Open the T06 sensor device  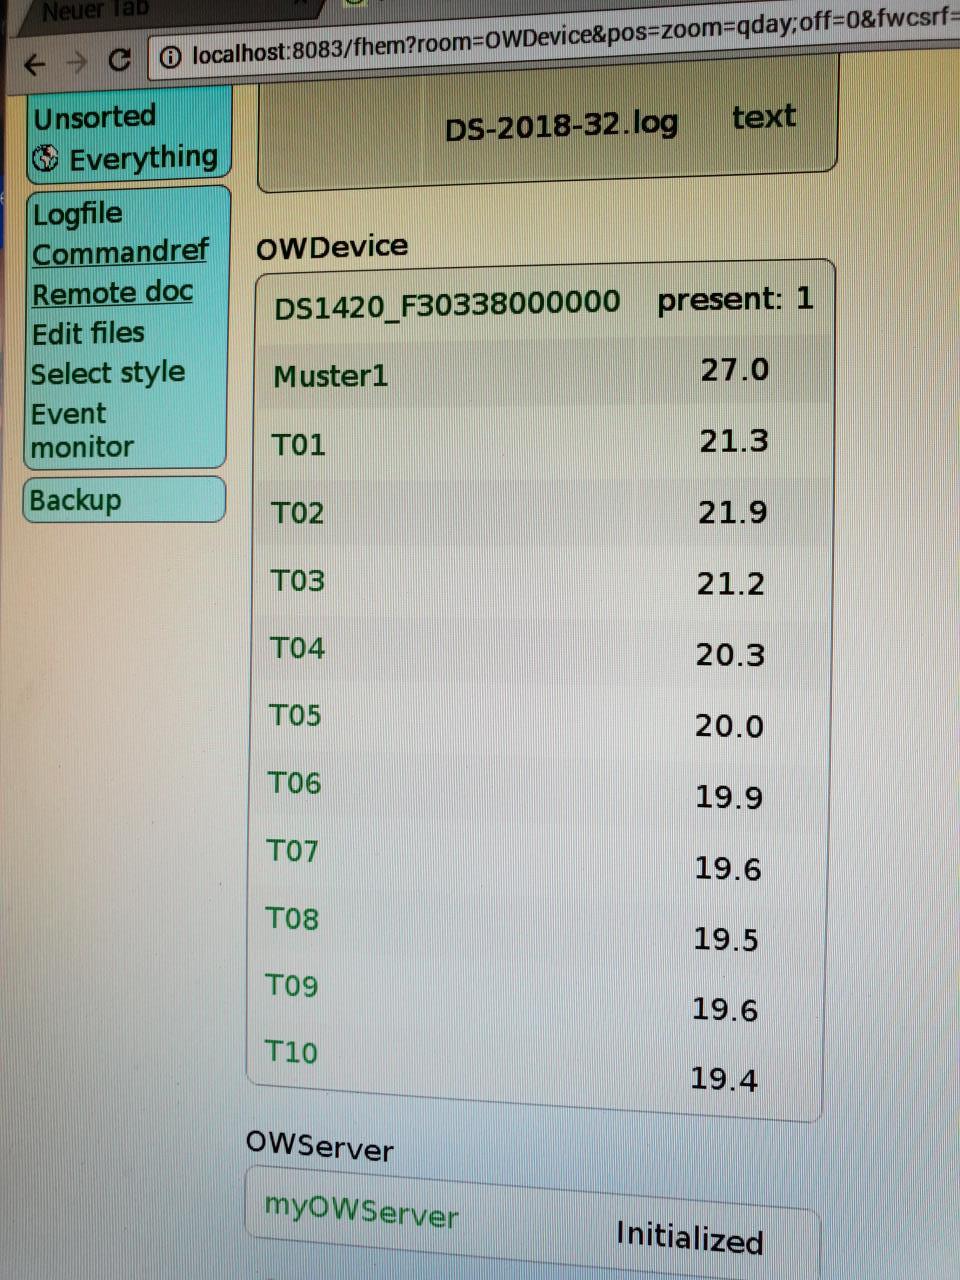[x=294, y=783]
